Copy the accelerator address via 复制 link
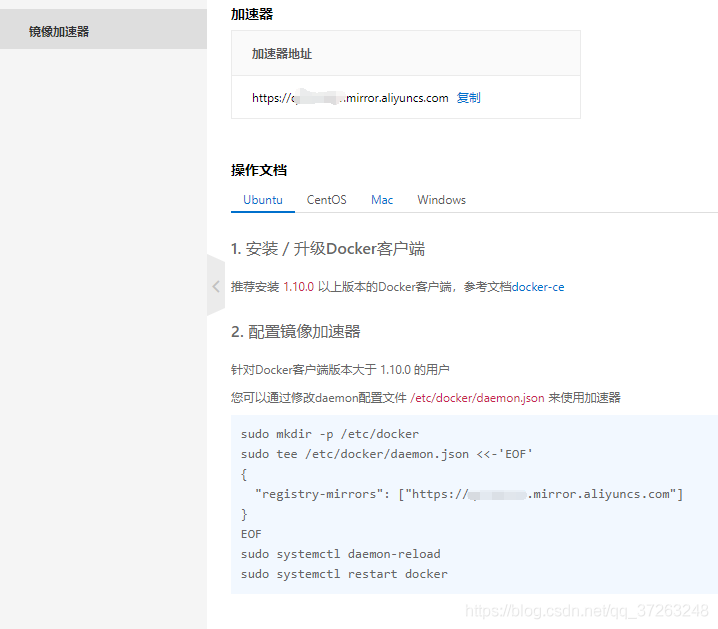Image resolution: width=718 pixels, height=629 pixels. click(468, 98)
